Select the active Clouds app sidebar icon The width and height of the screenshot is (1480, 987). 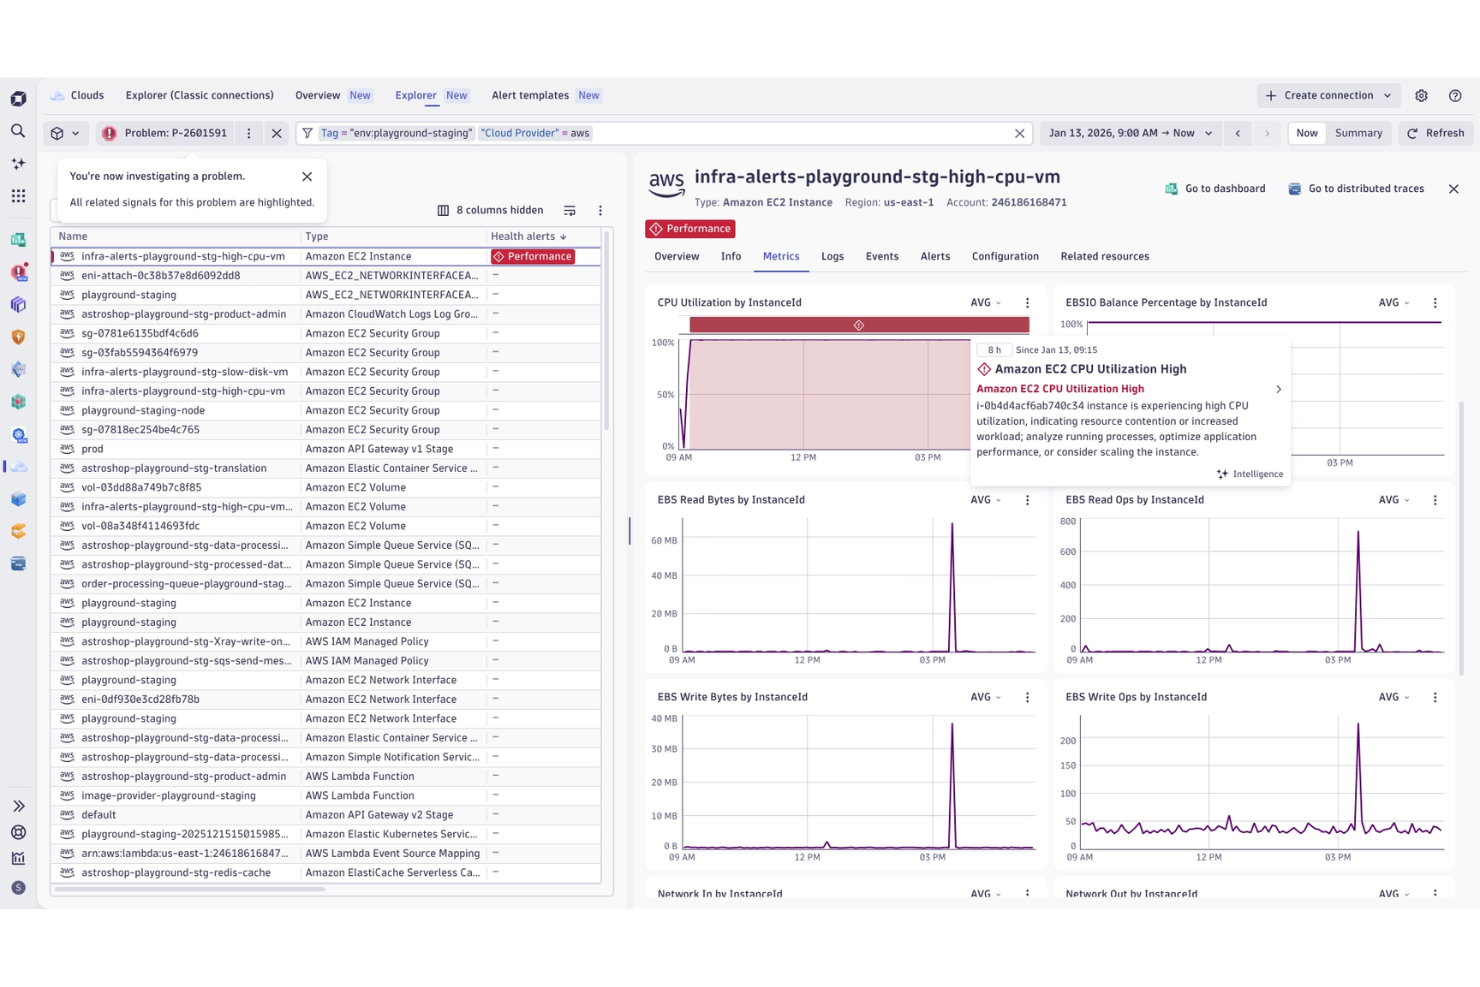(x=18, y=467)
